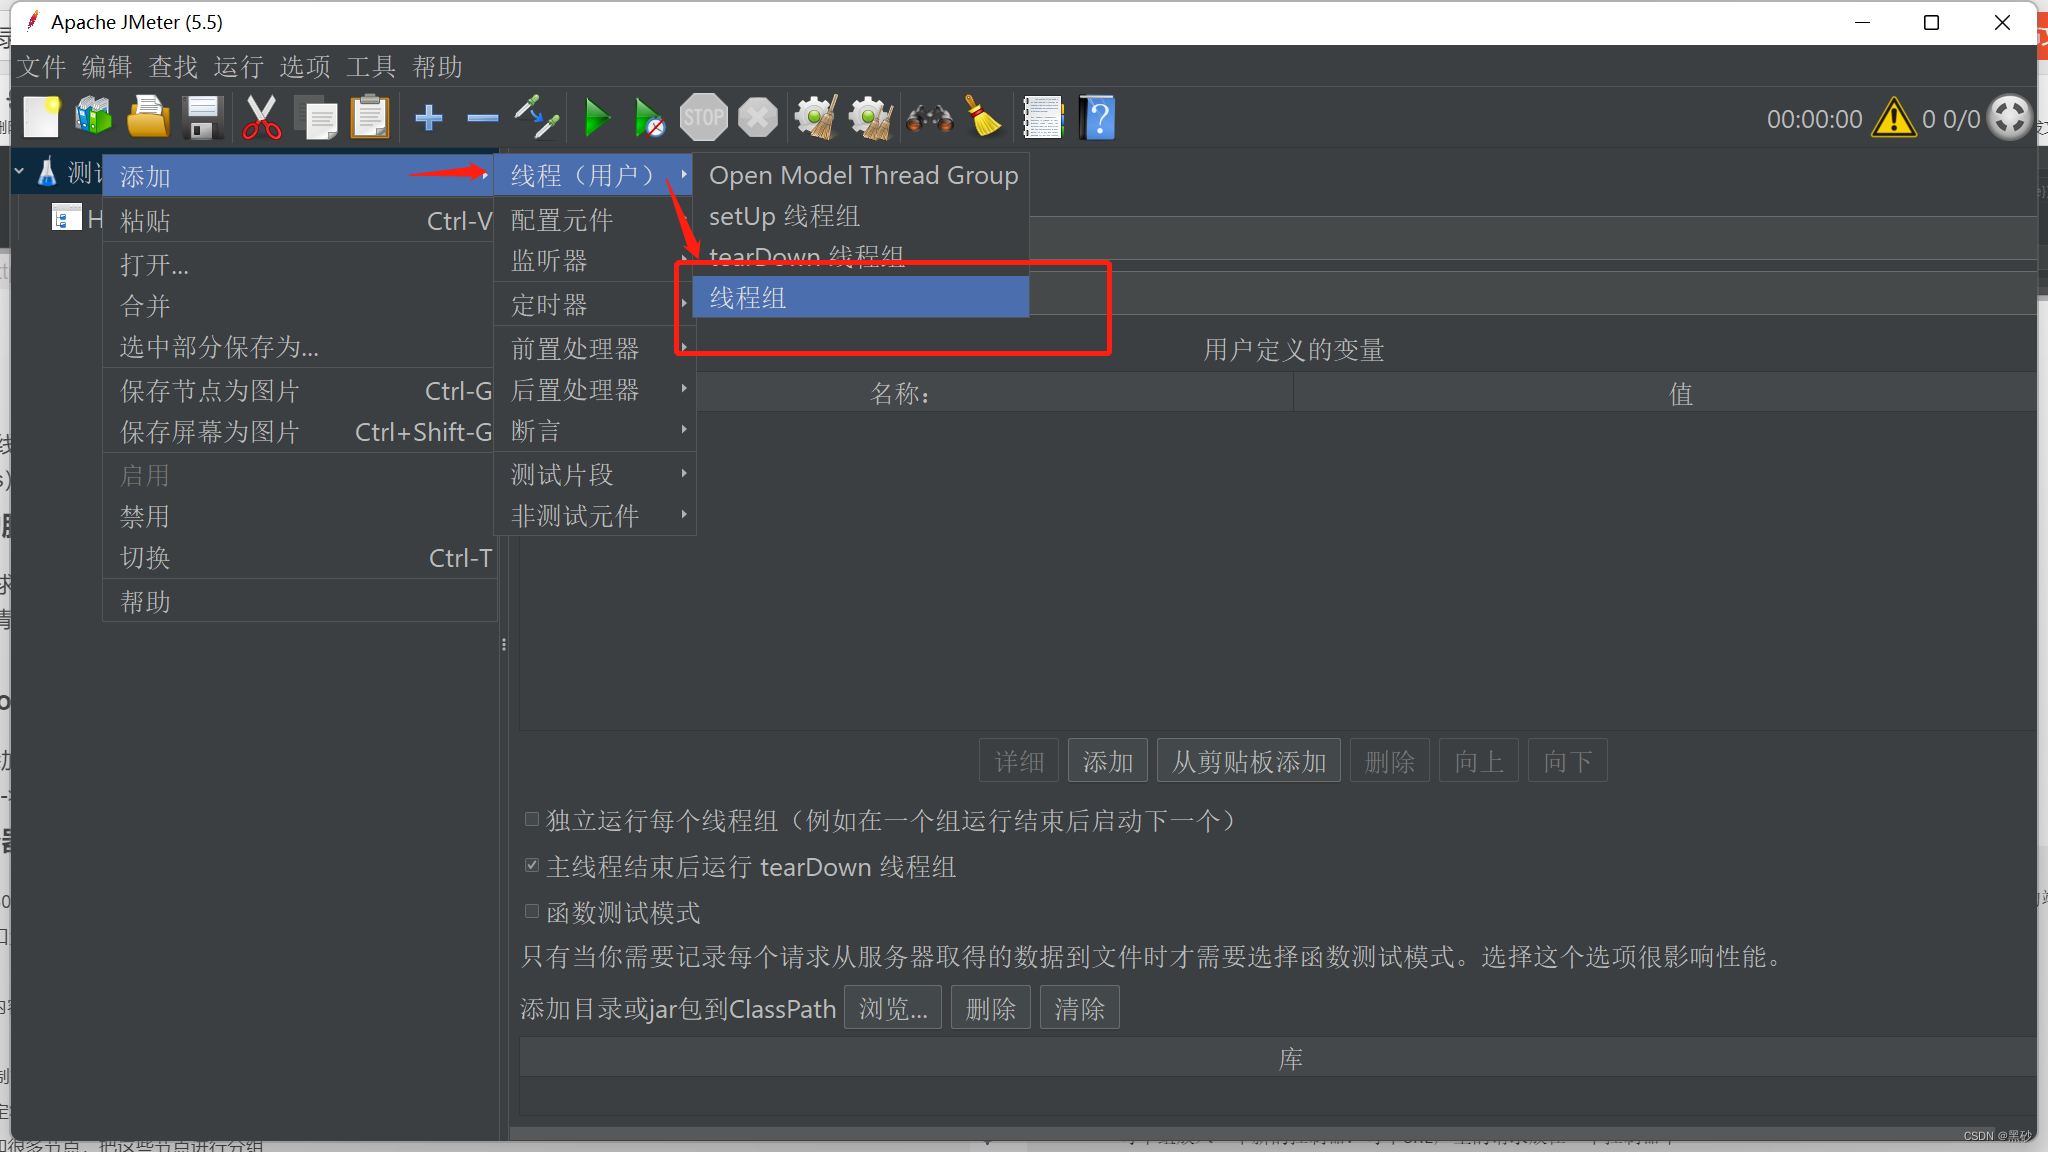Click the blue question mark Help icon

click(1097, 118)
